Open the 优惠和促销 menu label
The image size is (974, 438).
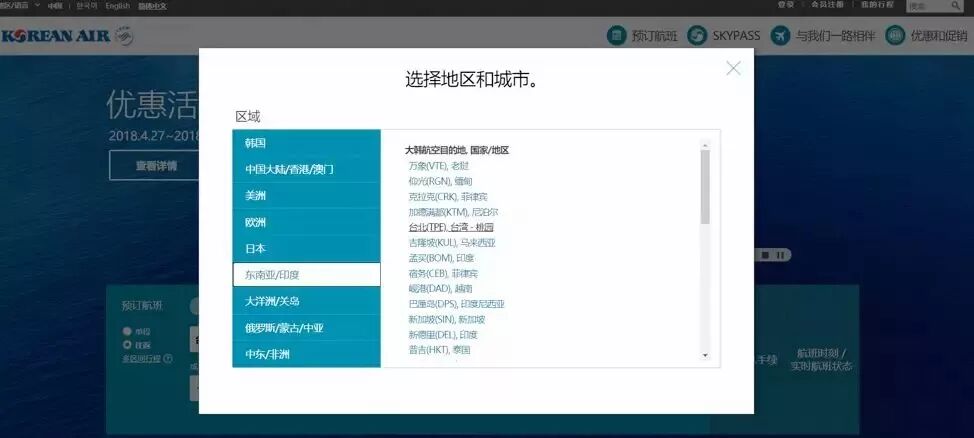(x=939, y=36)
